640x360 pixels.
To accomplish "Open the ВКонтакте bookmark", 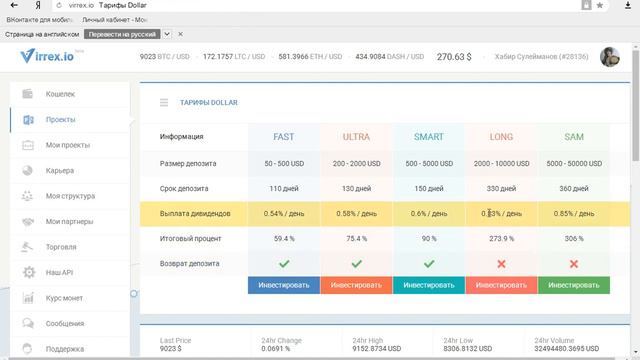I will point(39,20).
